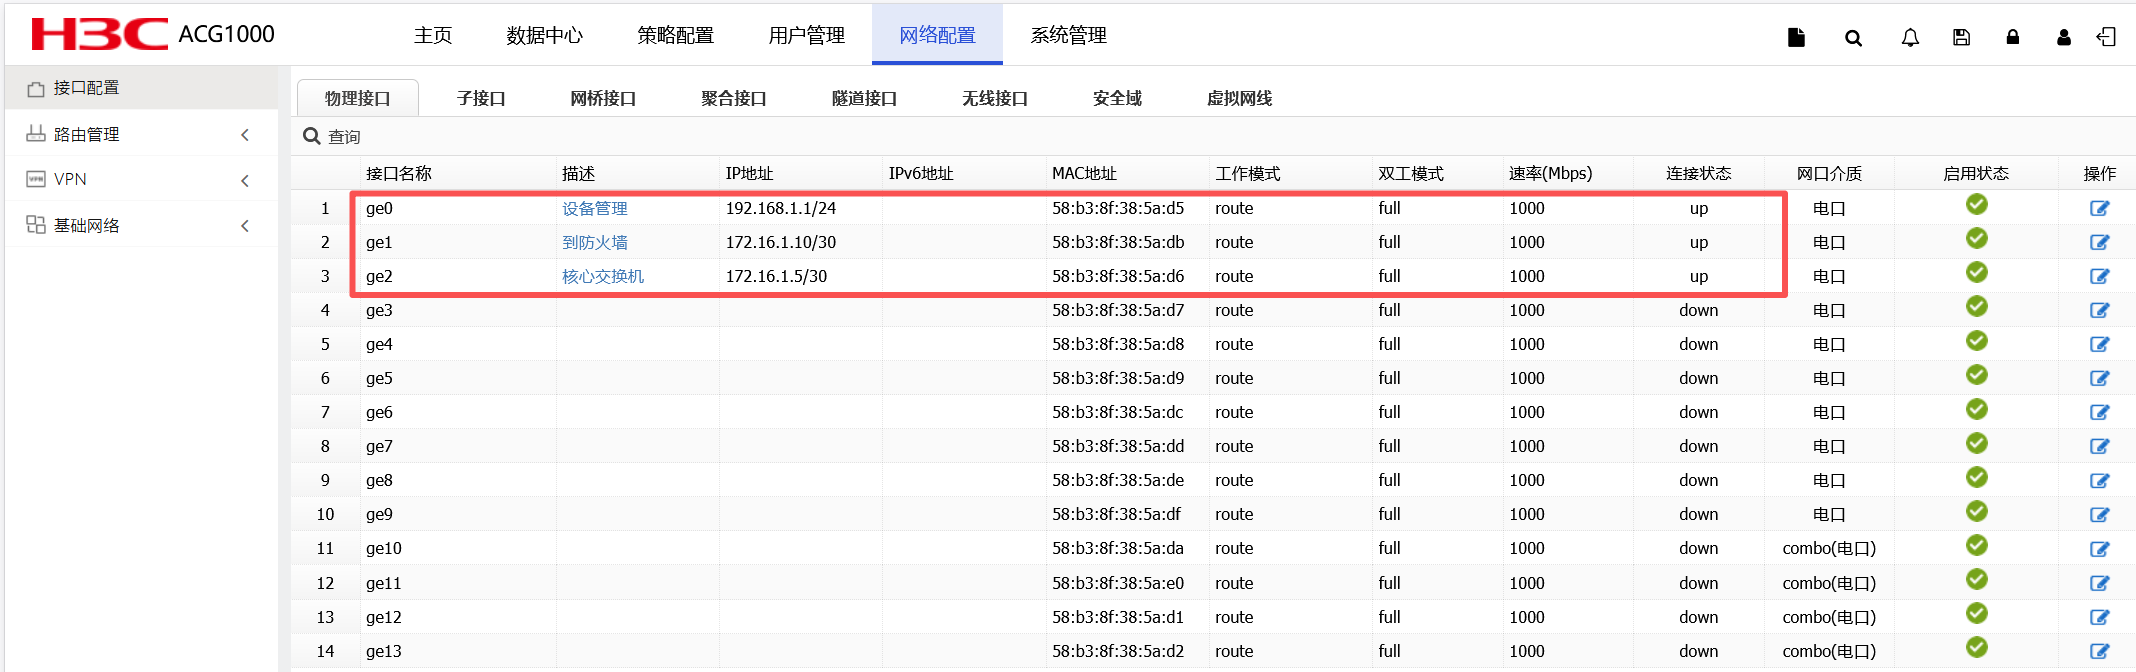Toggle enabled status of ge3 interface

pyautogui.click(x=1976, y=307)
